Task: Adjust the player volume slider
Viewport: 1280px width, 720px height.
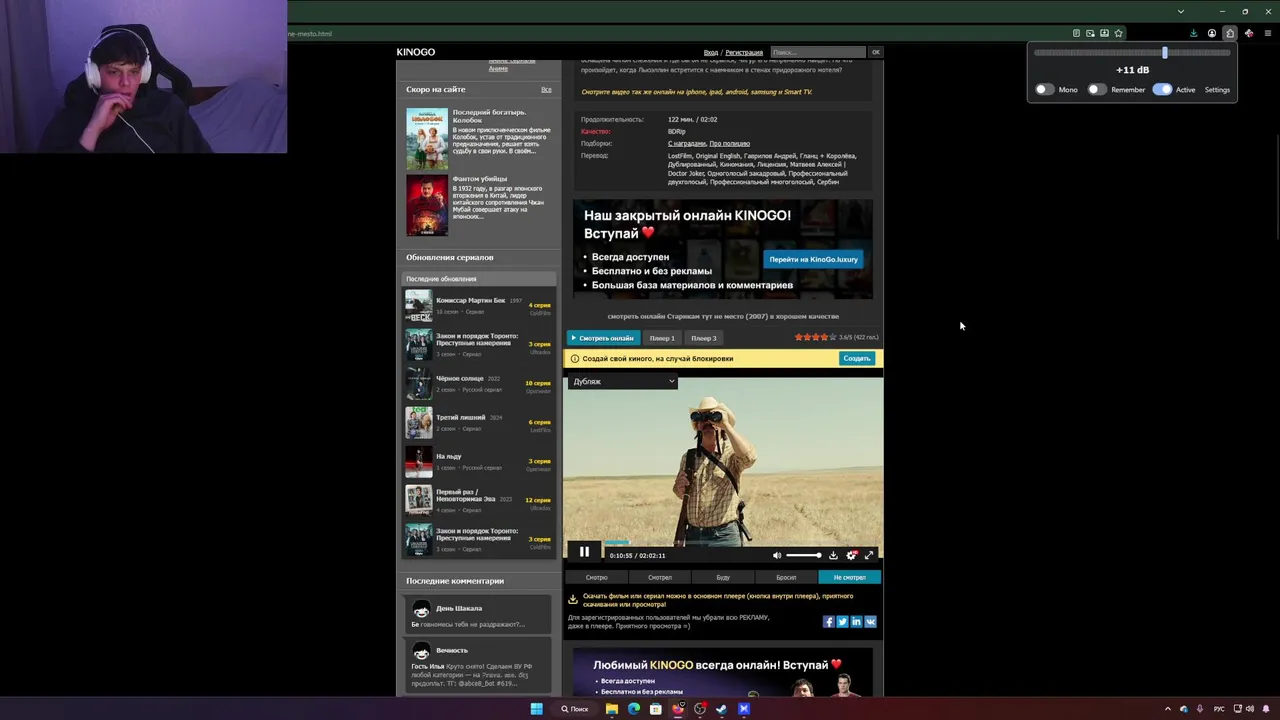Action: [x=803, y=555]
